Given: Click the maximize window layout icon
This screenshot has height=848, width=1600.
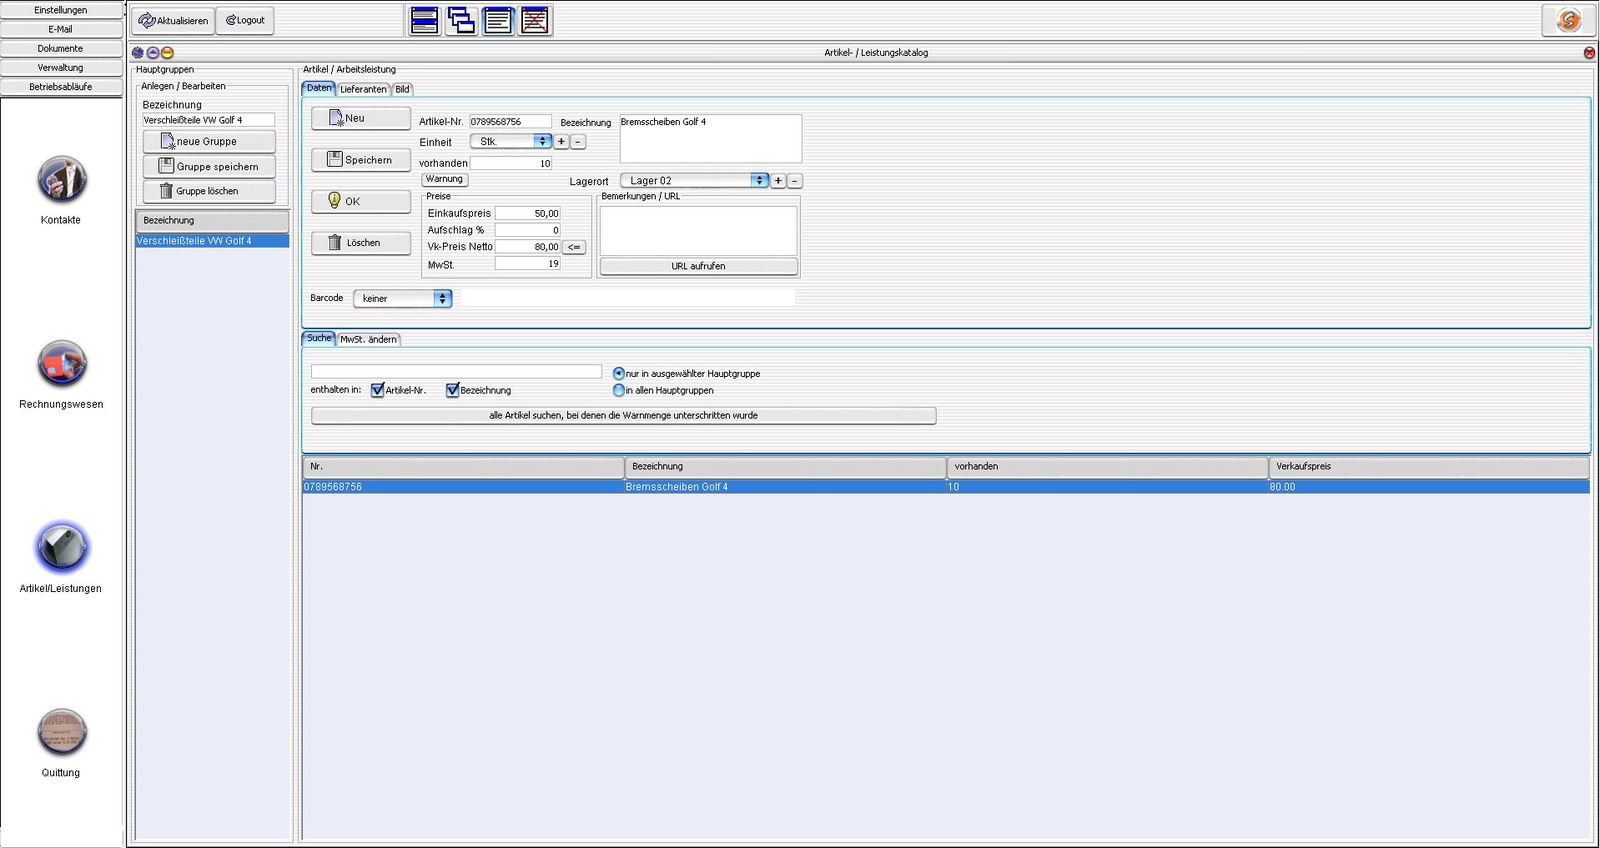Looking at the screenshot, I should (x=498, y=20).
